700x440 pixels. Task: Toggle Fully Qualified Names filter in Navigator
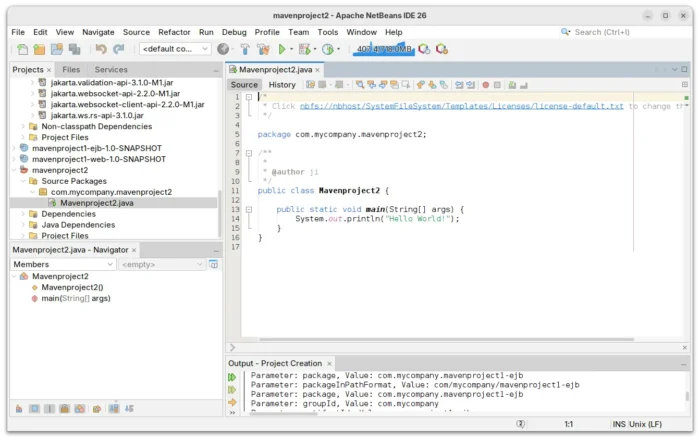tap(97, 409)
